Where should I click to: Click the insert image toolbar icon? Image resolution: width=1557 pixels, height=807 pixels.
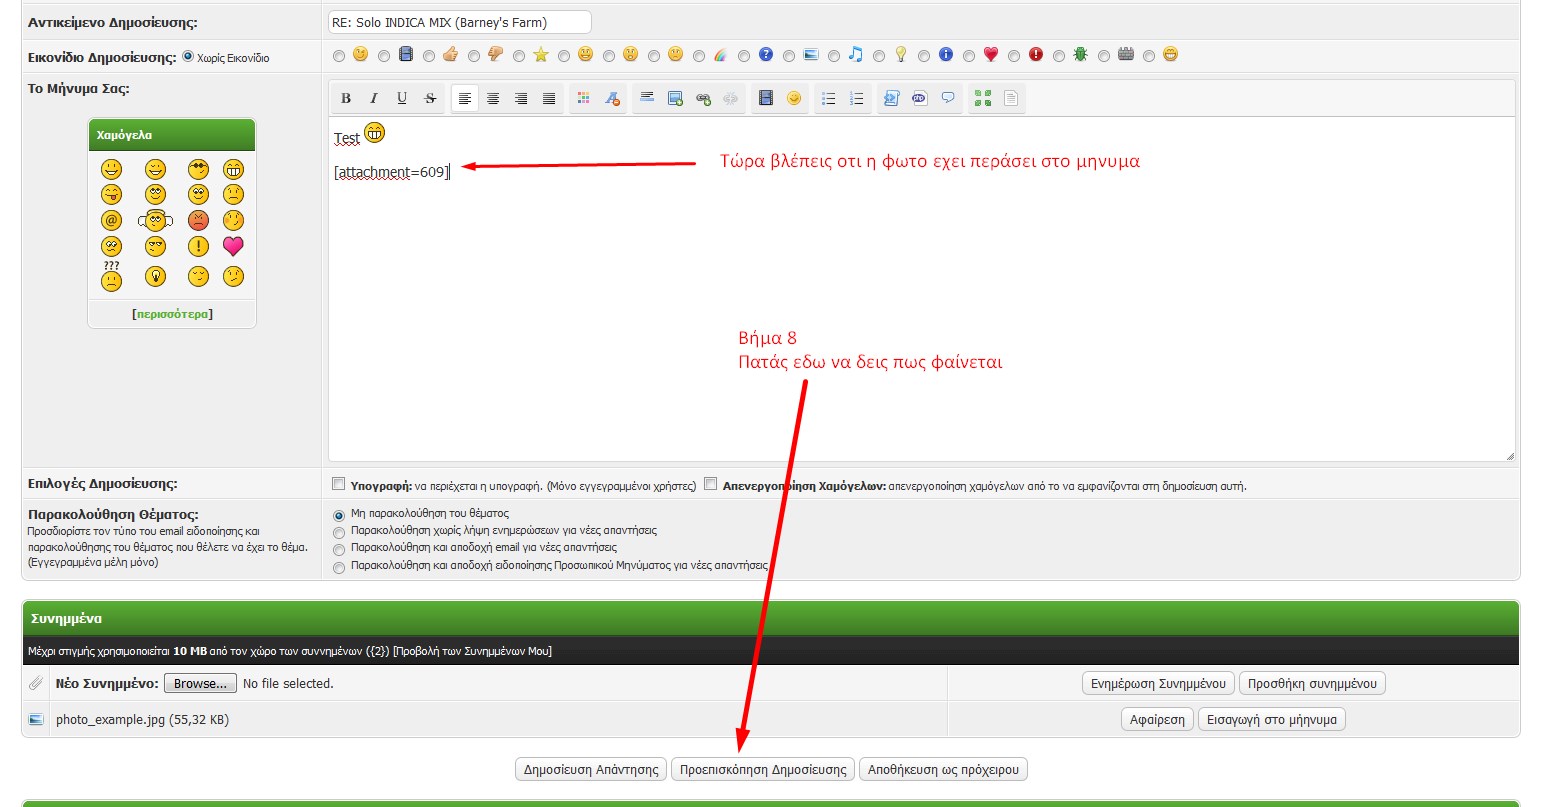[675, 98]
